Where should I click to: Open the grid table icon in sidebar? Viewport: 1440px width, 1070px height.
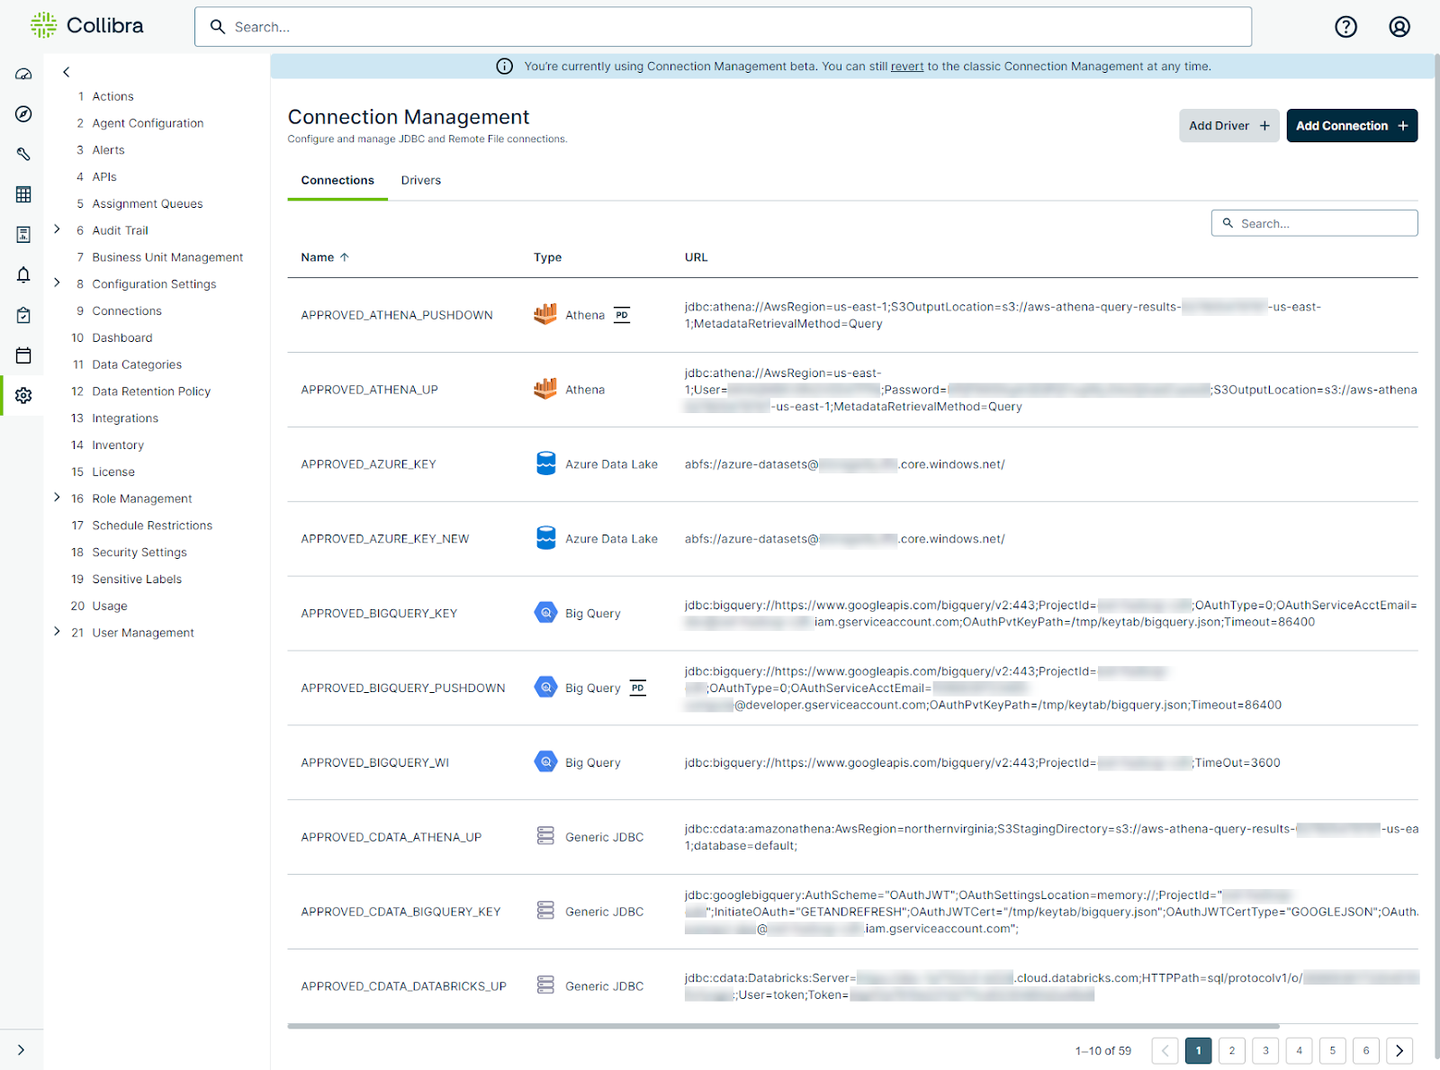point(23,194)
